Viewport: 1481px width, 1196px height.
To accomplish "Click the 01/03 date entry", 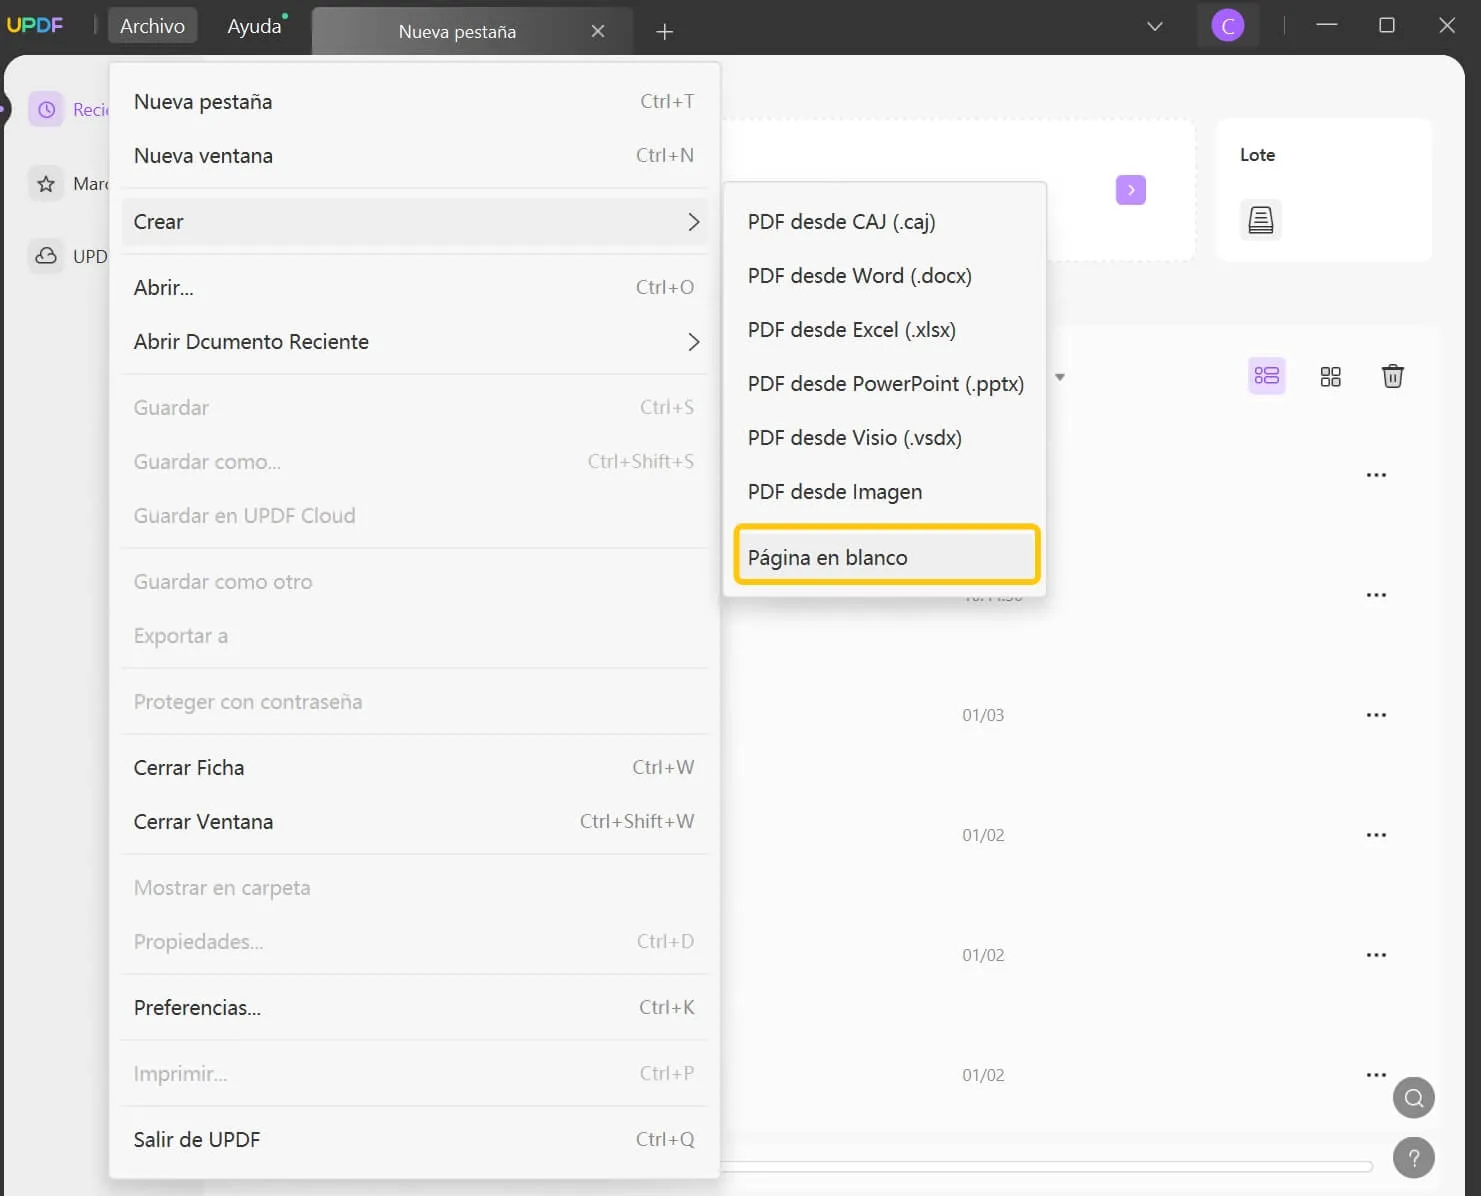I will coord(983,715).
